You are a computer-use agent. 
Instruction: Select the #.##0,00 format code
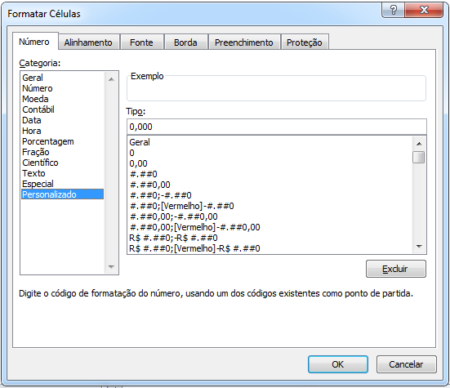[x=150, y=185]
